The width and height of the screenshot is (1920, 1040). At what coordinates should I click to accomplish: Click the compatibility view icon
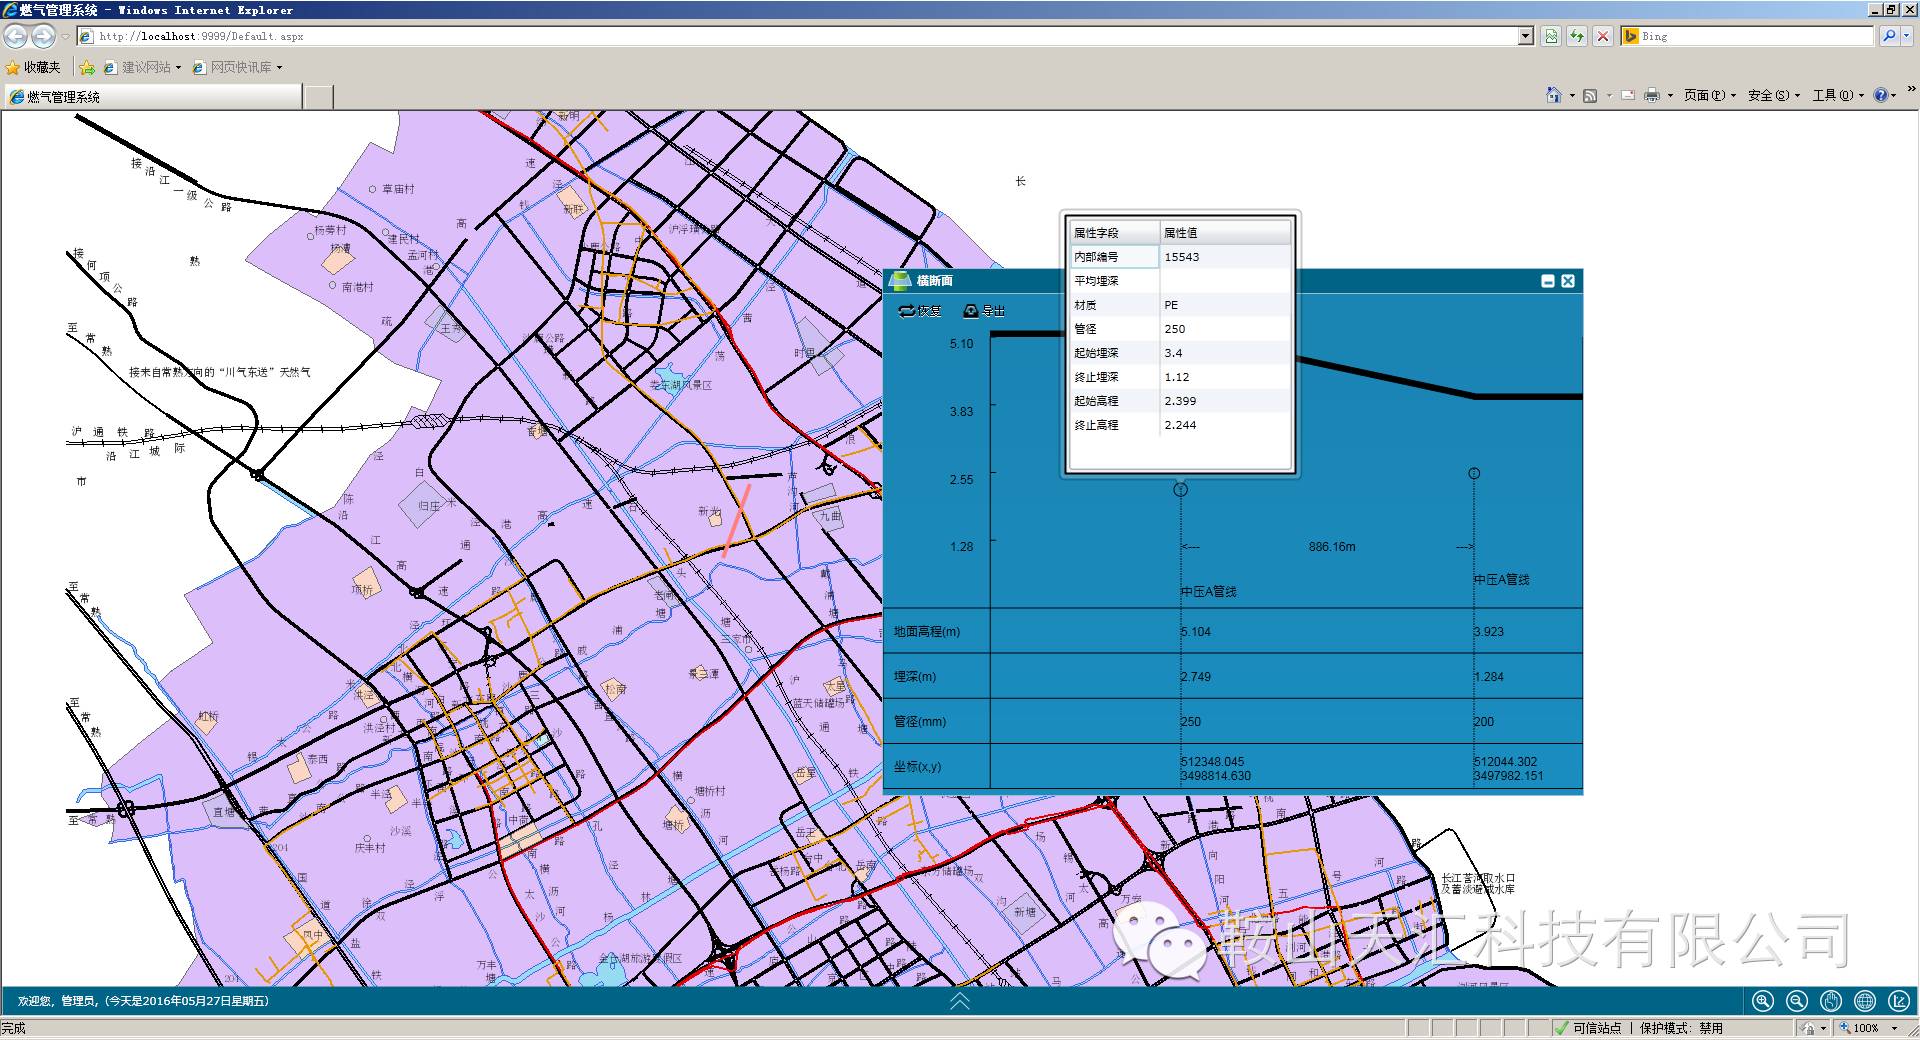click(1551, 36)
